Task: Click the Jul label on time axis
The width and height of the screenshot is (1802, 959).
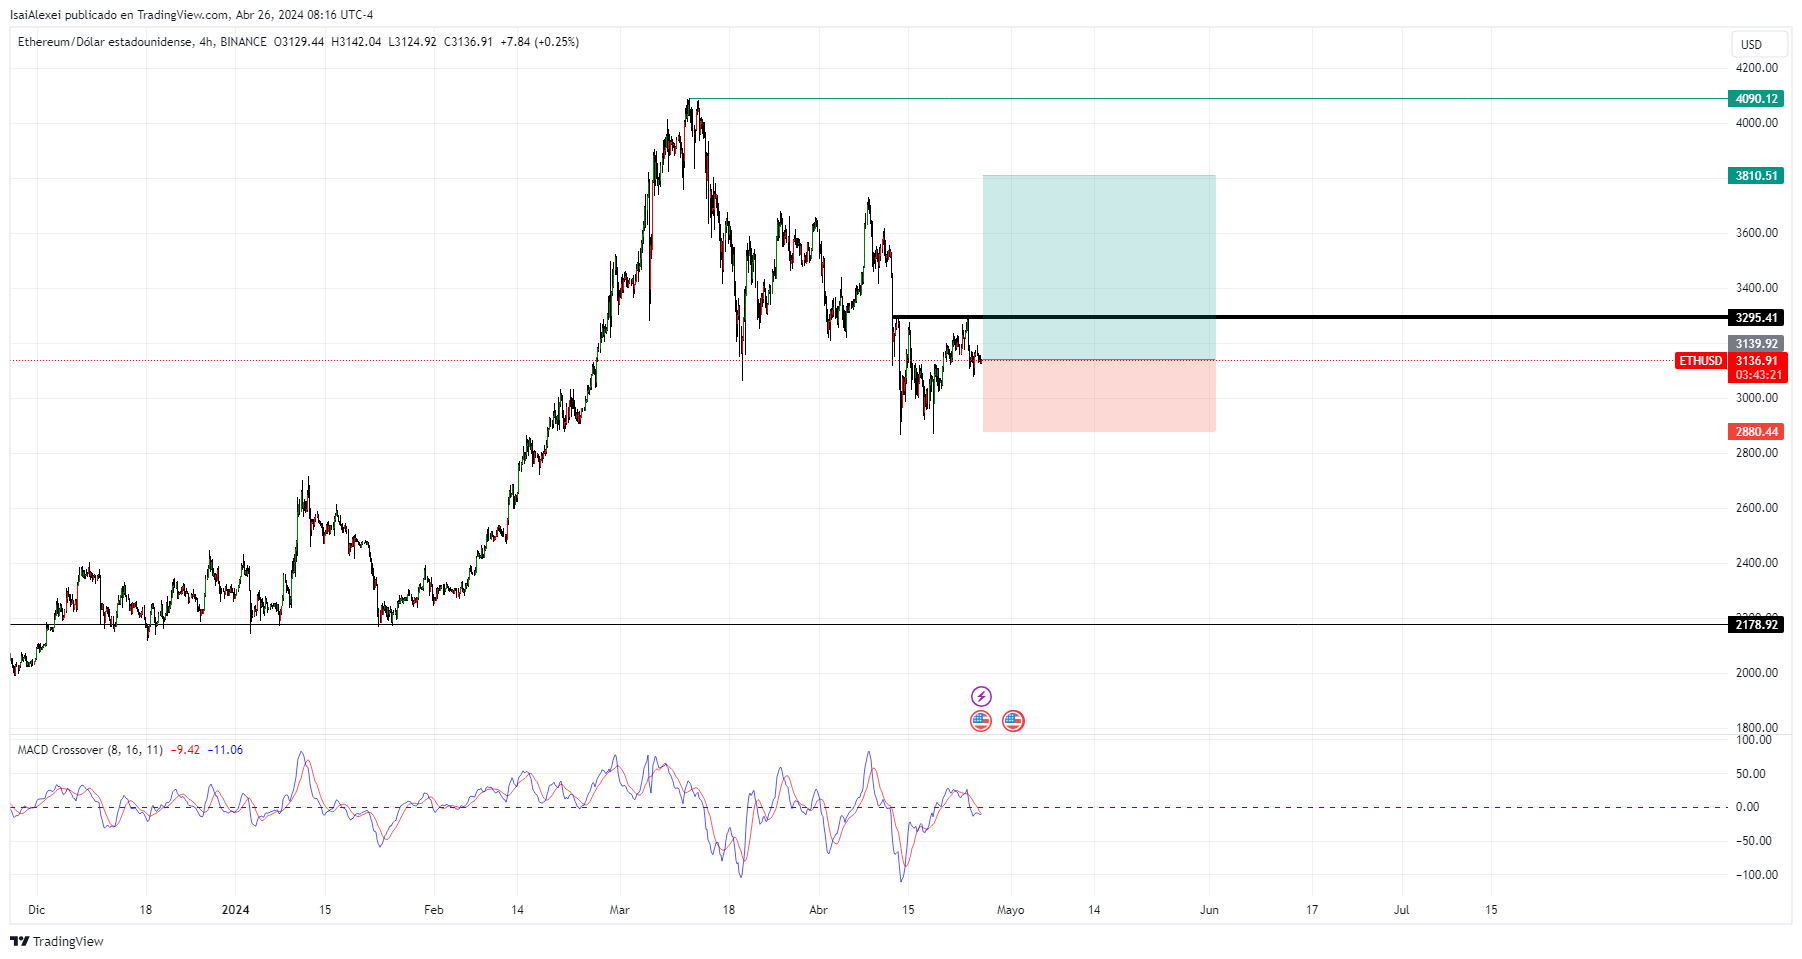Action: pos(1402,910)
